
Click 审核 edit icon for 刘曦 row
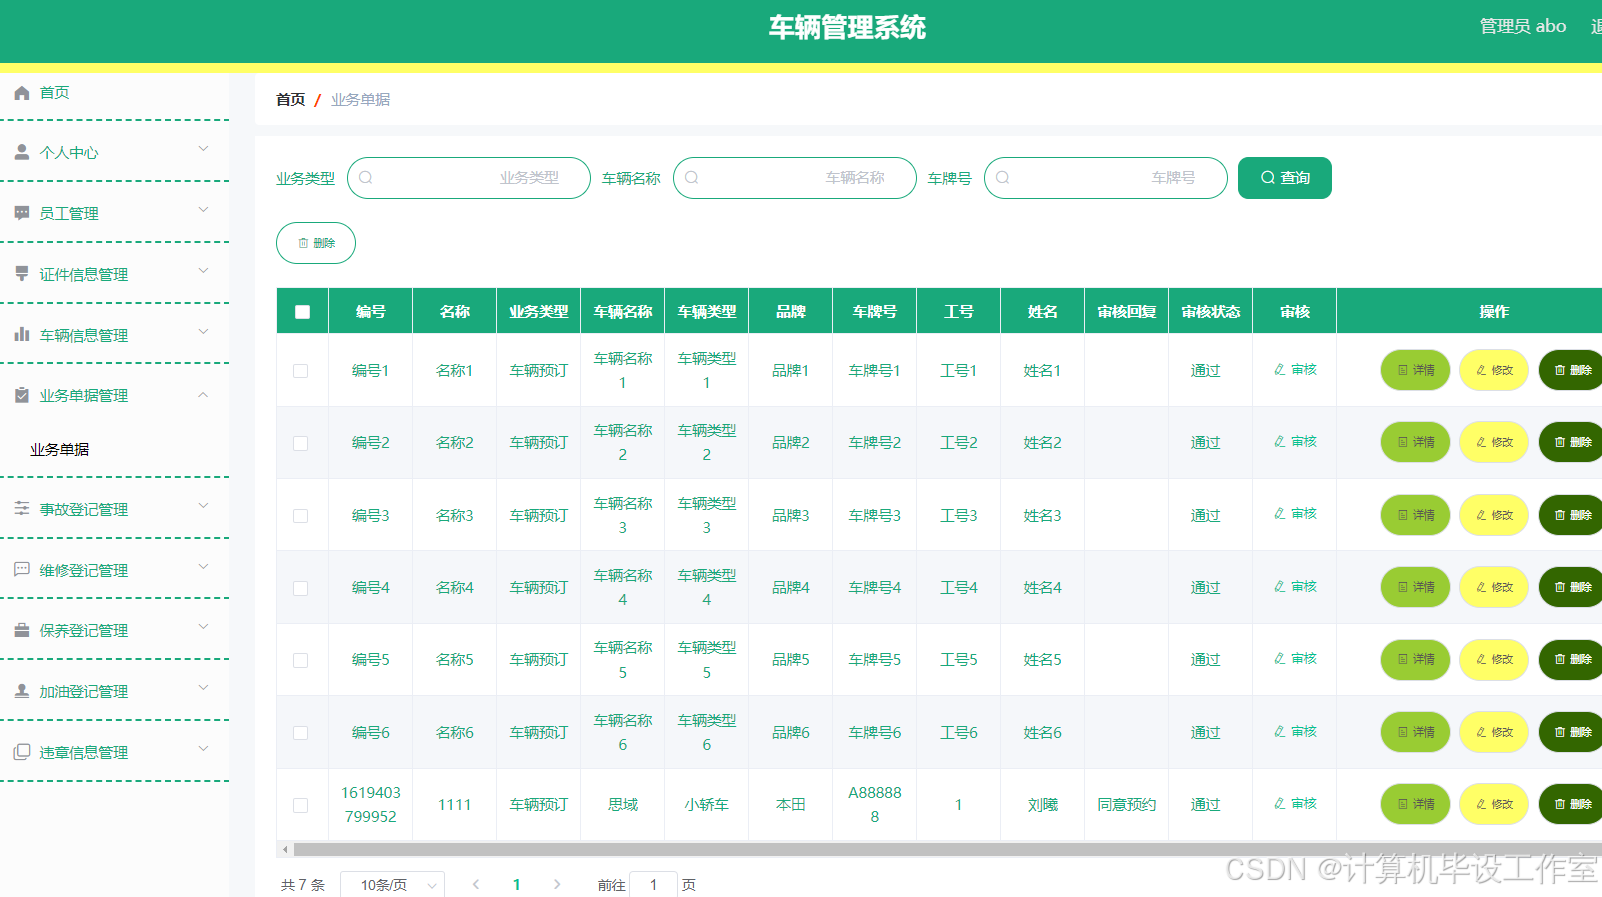[1280, 804]
